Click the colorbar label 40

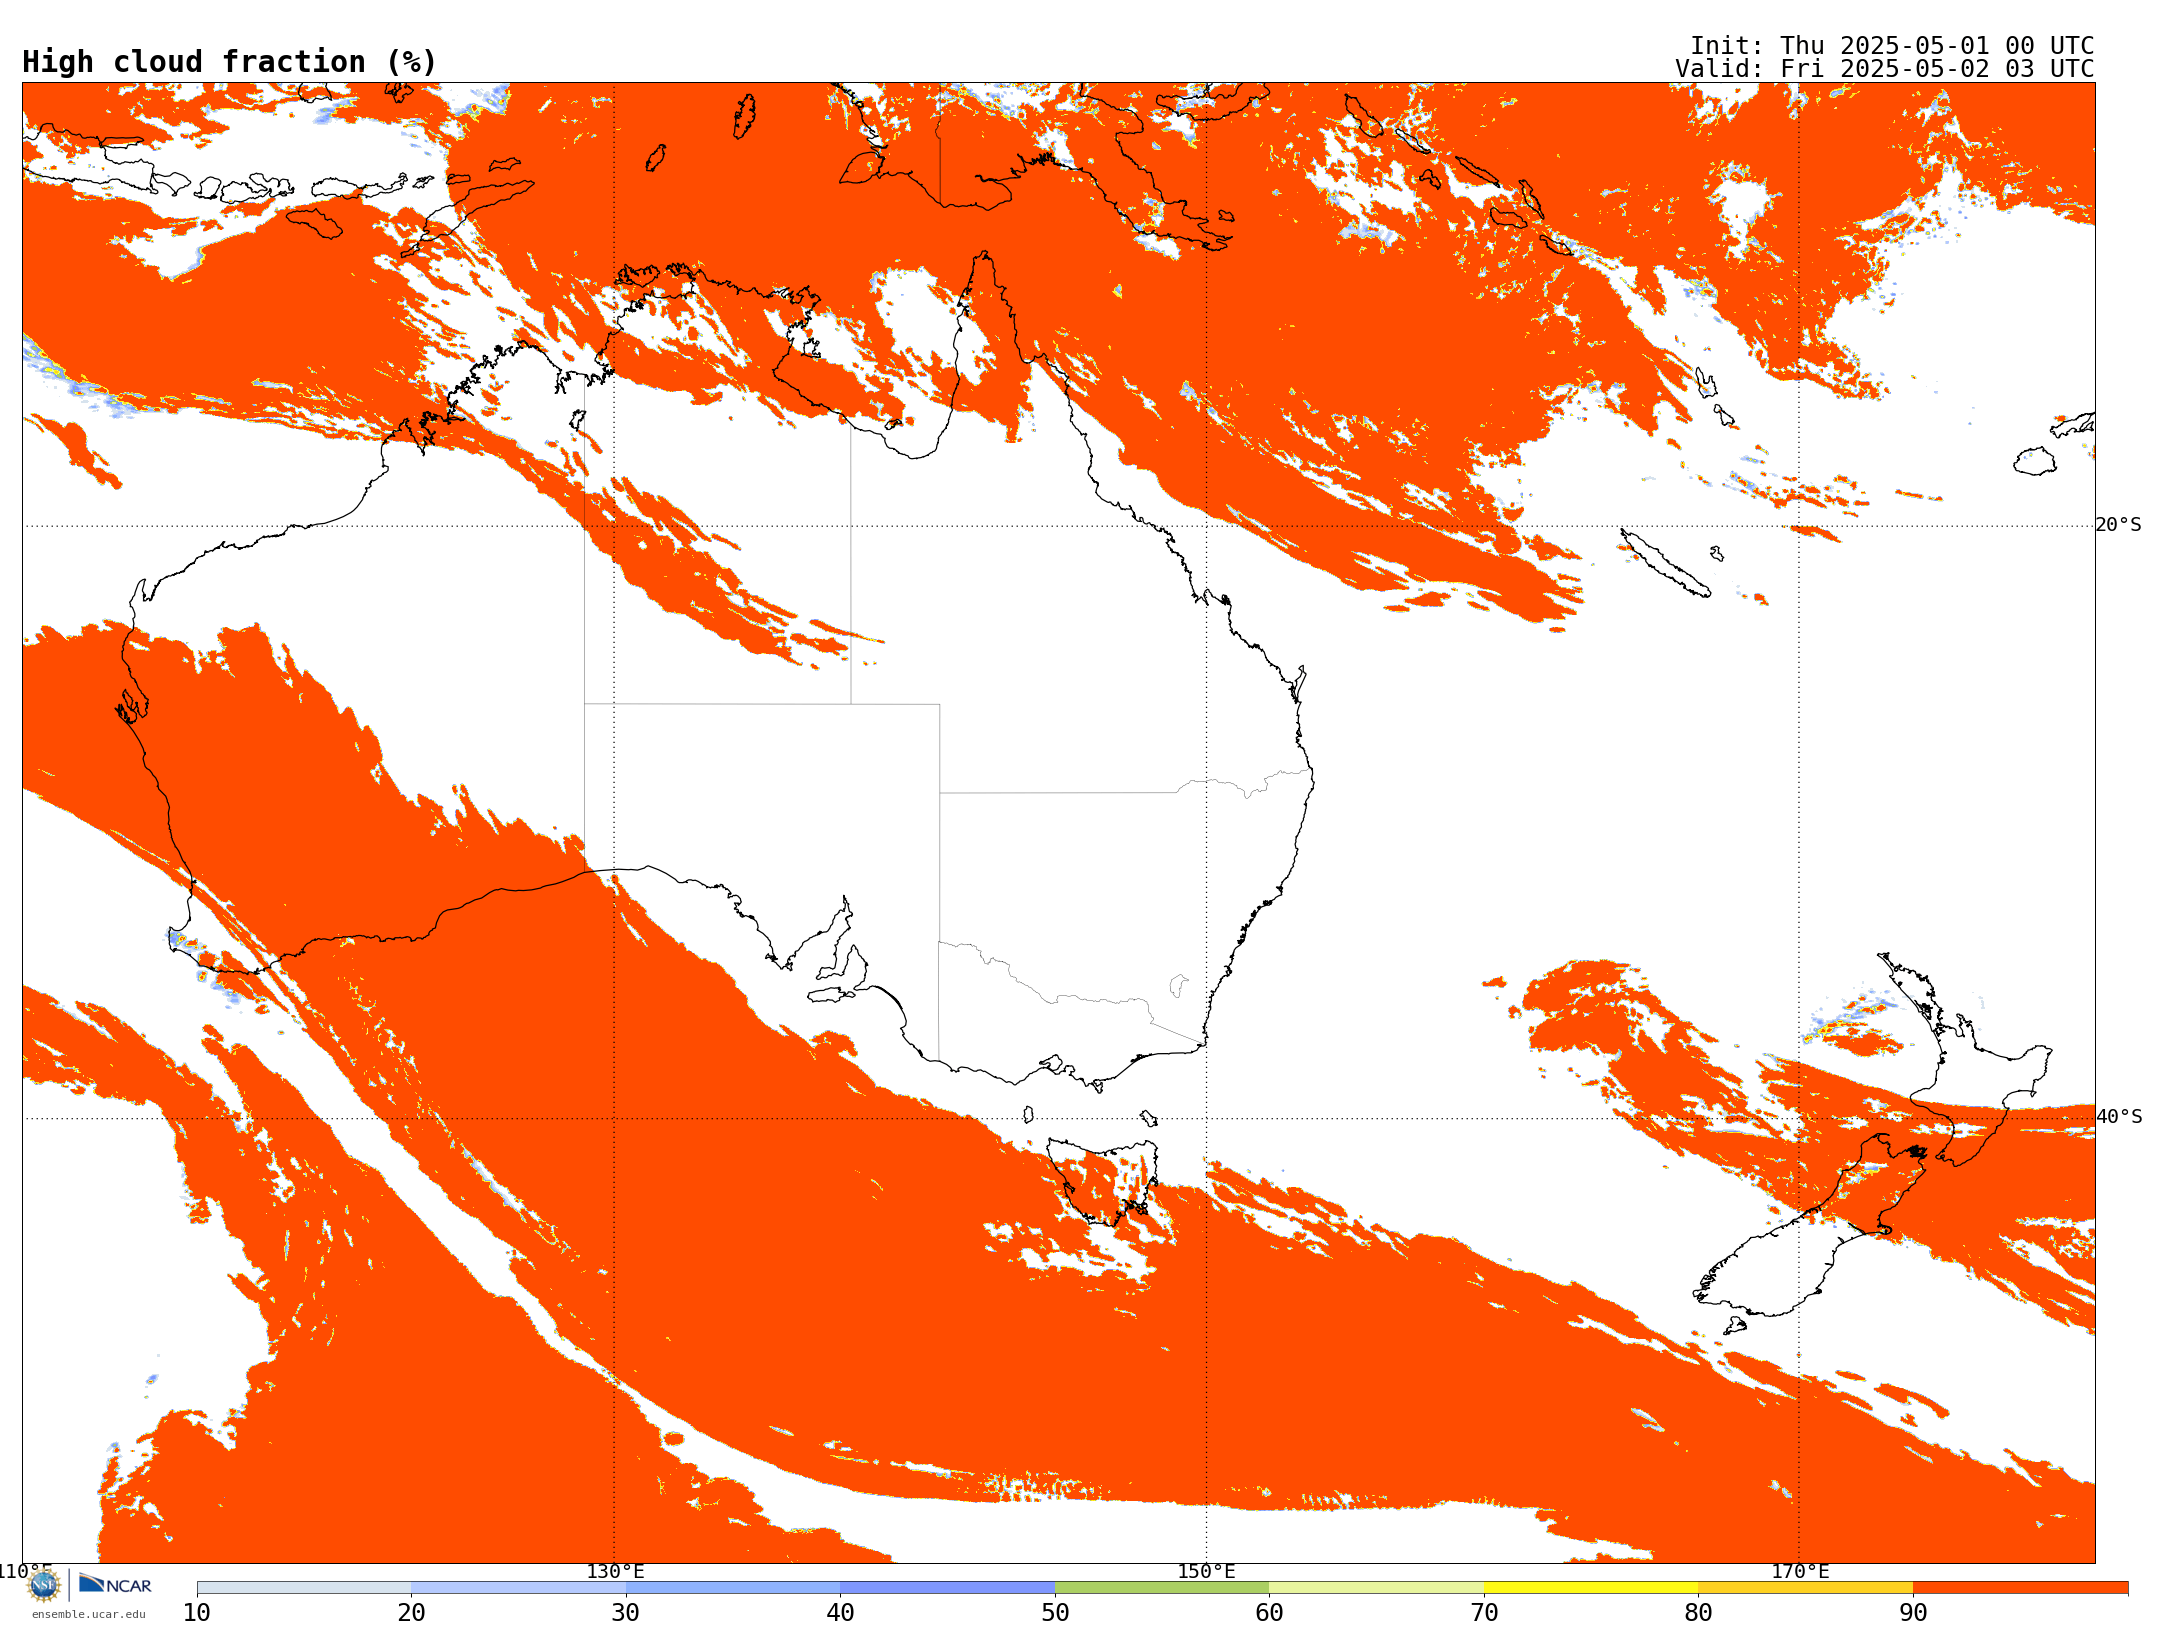click(x=840, y=1613)
